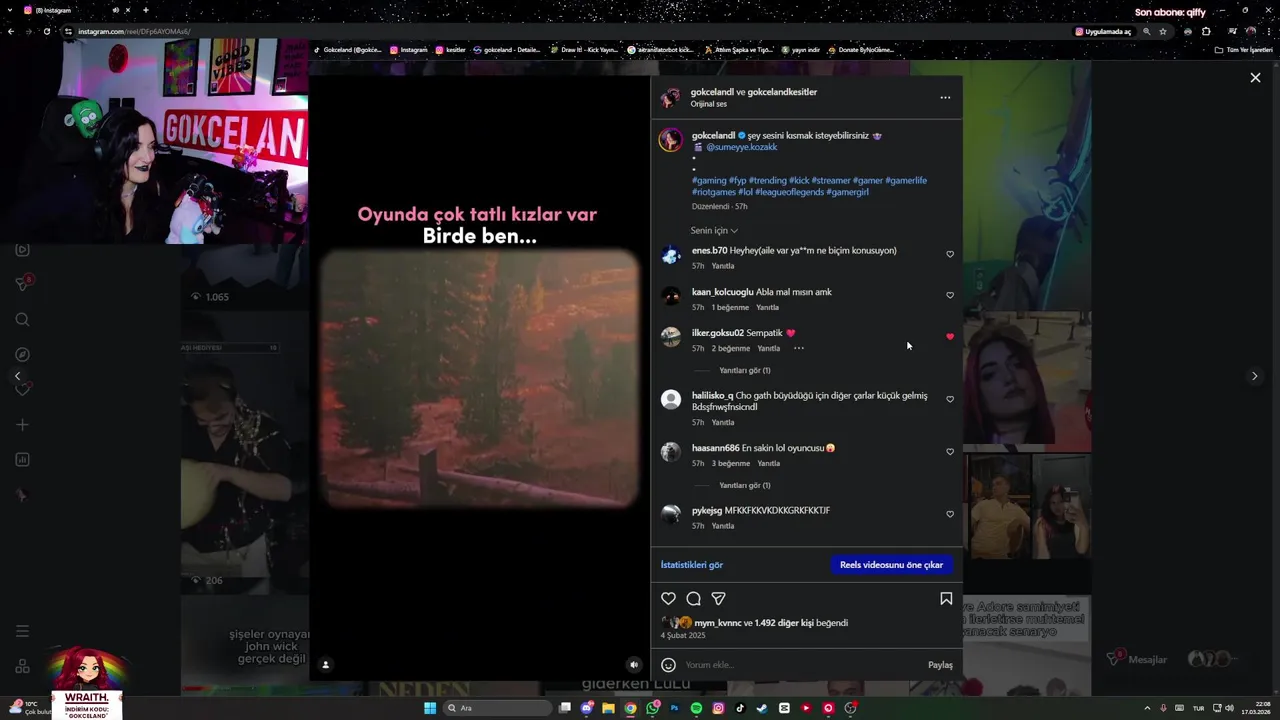
Task: Save the post with the bookmark icon
Action: click(x=946, y=599)
